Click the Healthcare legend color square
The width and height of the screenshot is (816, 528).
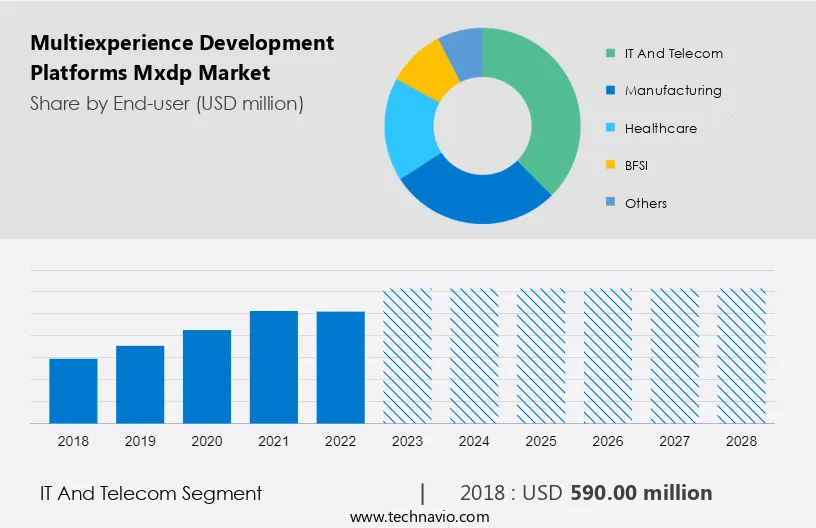[x=609, y=128]
